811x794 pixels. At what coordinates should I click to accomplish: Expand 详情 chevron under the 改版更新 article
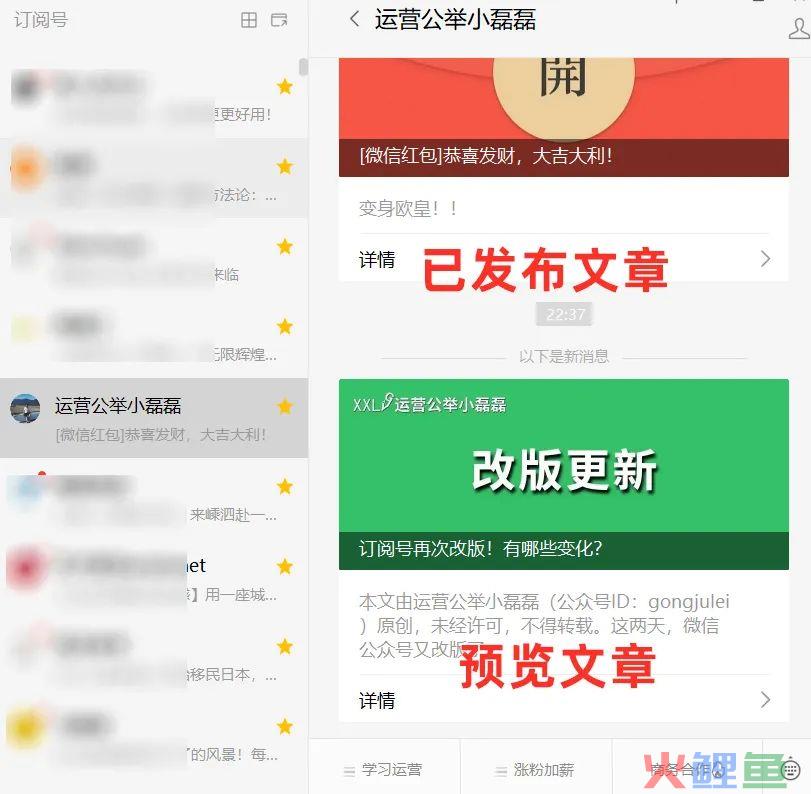click(765, 700)
